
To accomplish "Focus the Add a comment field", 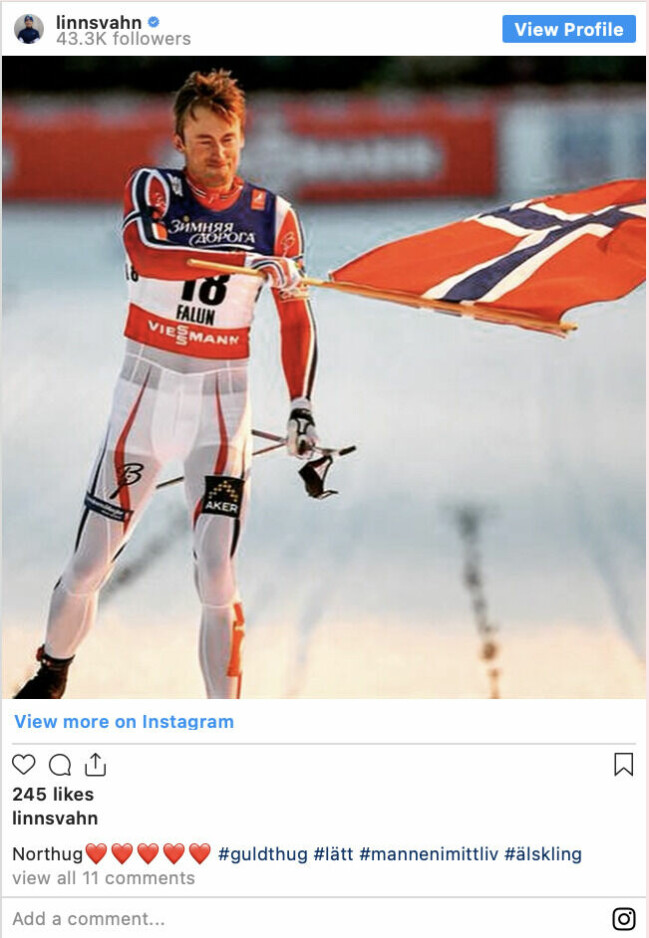I will [x=305, y=919].
